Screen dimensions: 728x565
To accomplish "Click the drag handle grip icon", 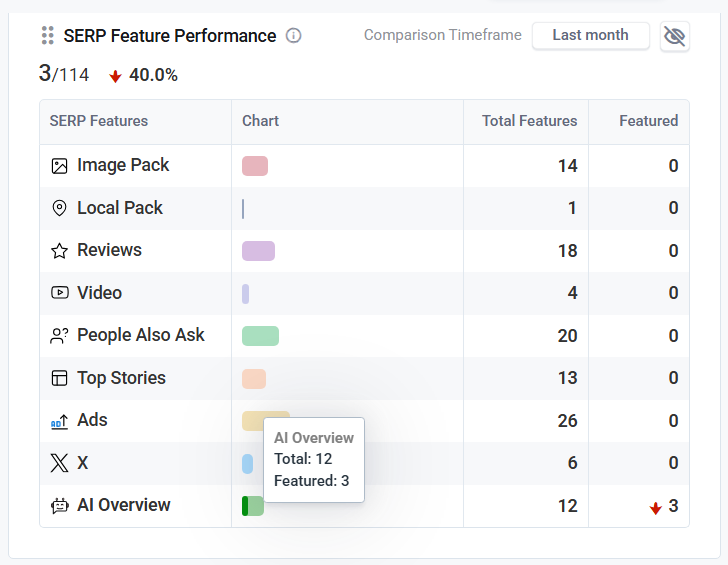I will click(x=47, y=36).
